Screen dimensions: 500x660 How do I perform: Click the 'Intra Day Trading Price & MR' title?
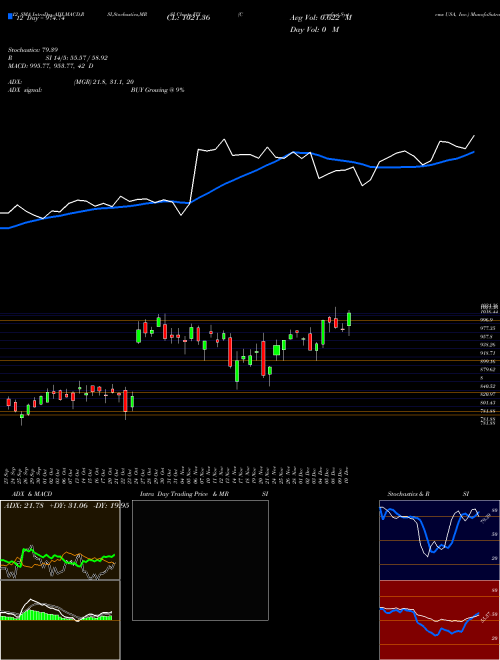pos(184,494)
